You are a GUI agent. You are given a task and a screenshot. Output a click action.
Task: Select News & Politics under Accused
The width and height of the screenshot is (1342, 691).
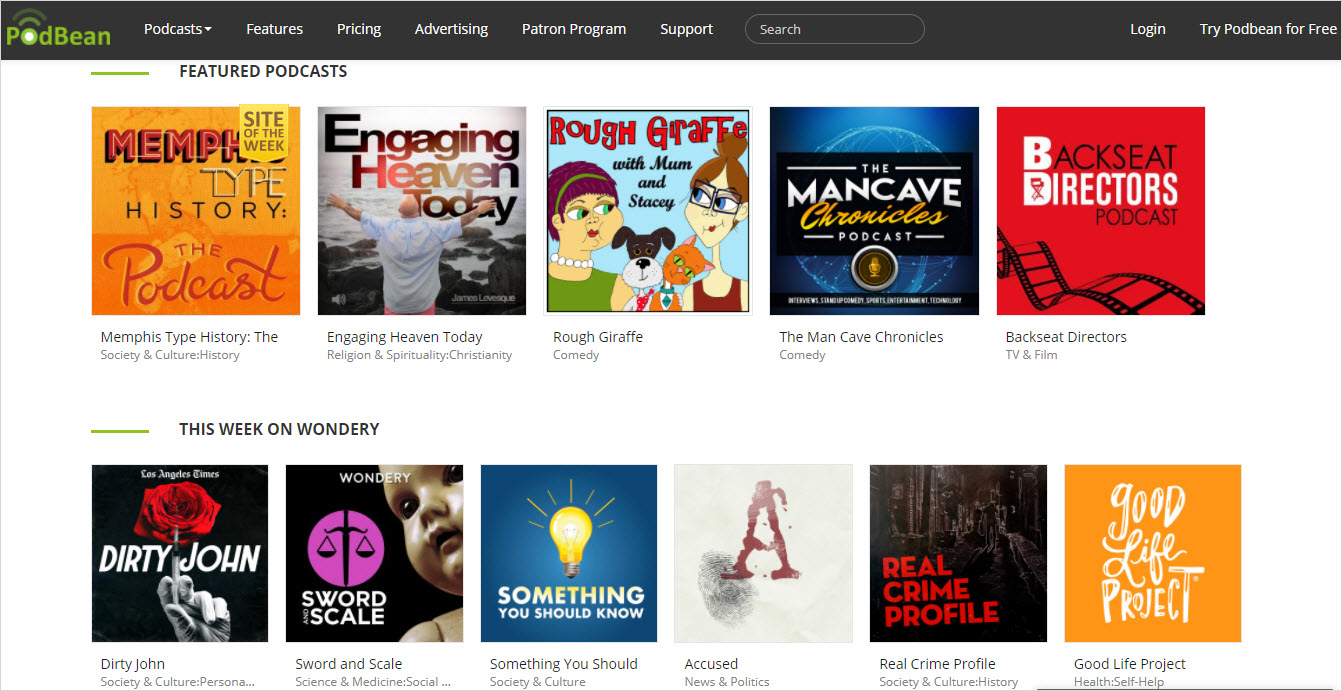coord(727,682)
